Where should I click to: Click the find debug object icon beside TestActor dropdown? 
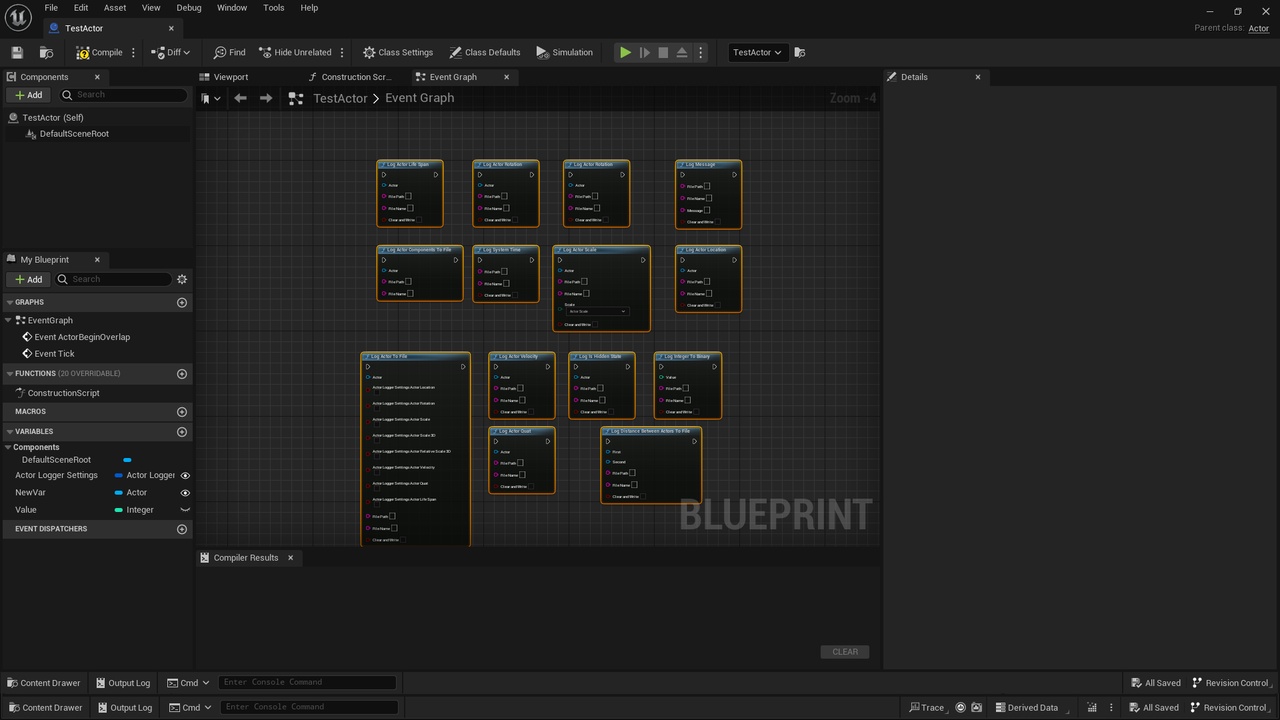pyautogui.click(x=799, y=52)
